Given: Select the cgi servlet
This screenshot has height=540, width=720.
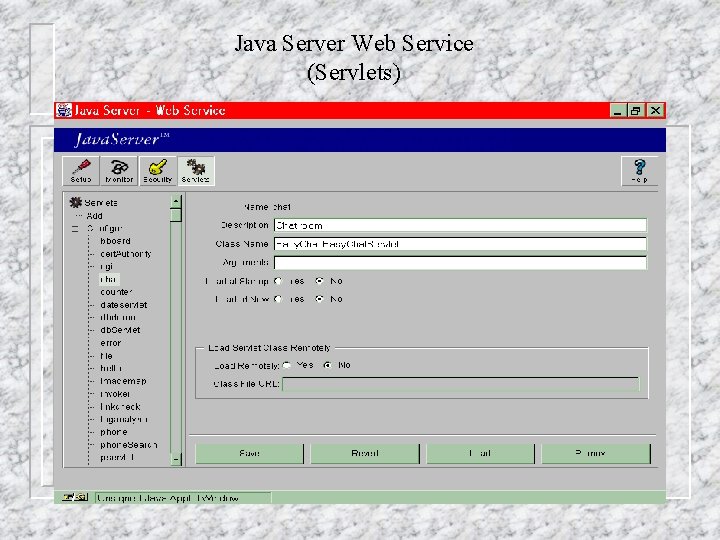Looking at the screenshot, I should point(107,267).
